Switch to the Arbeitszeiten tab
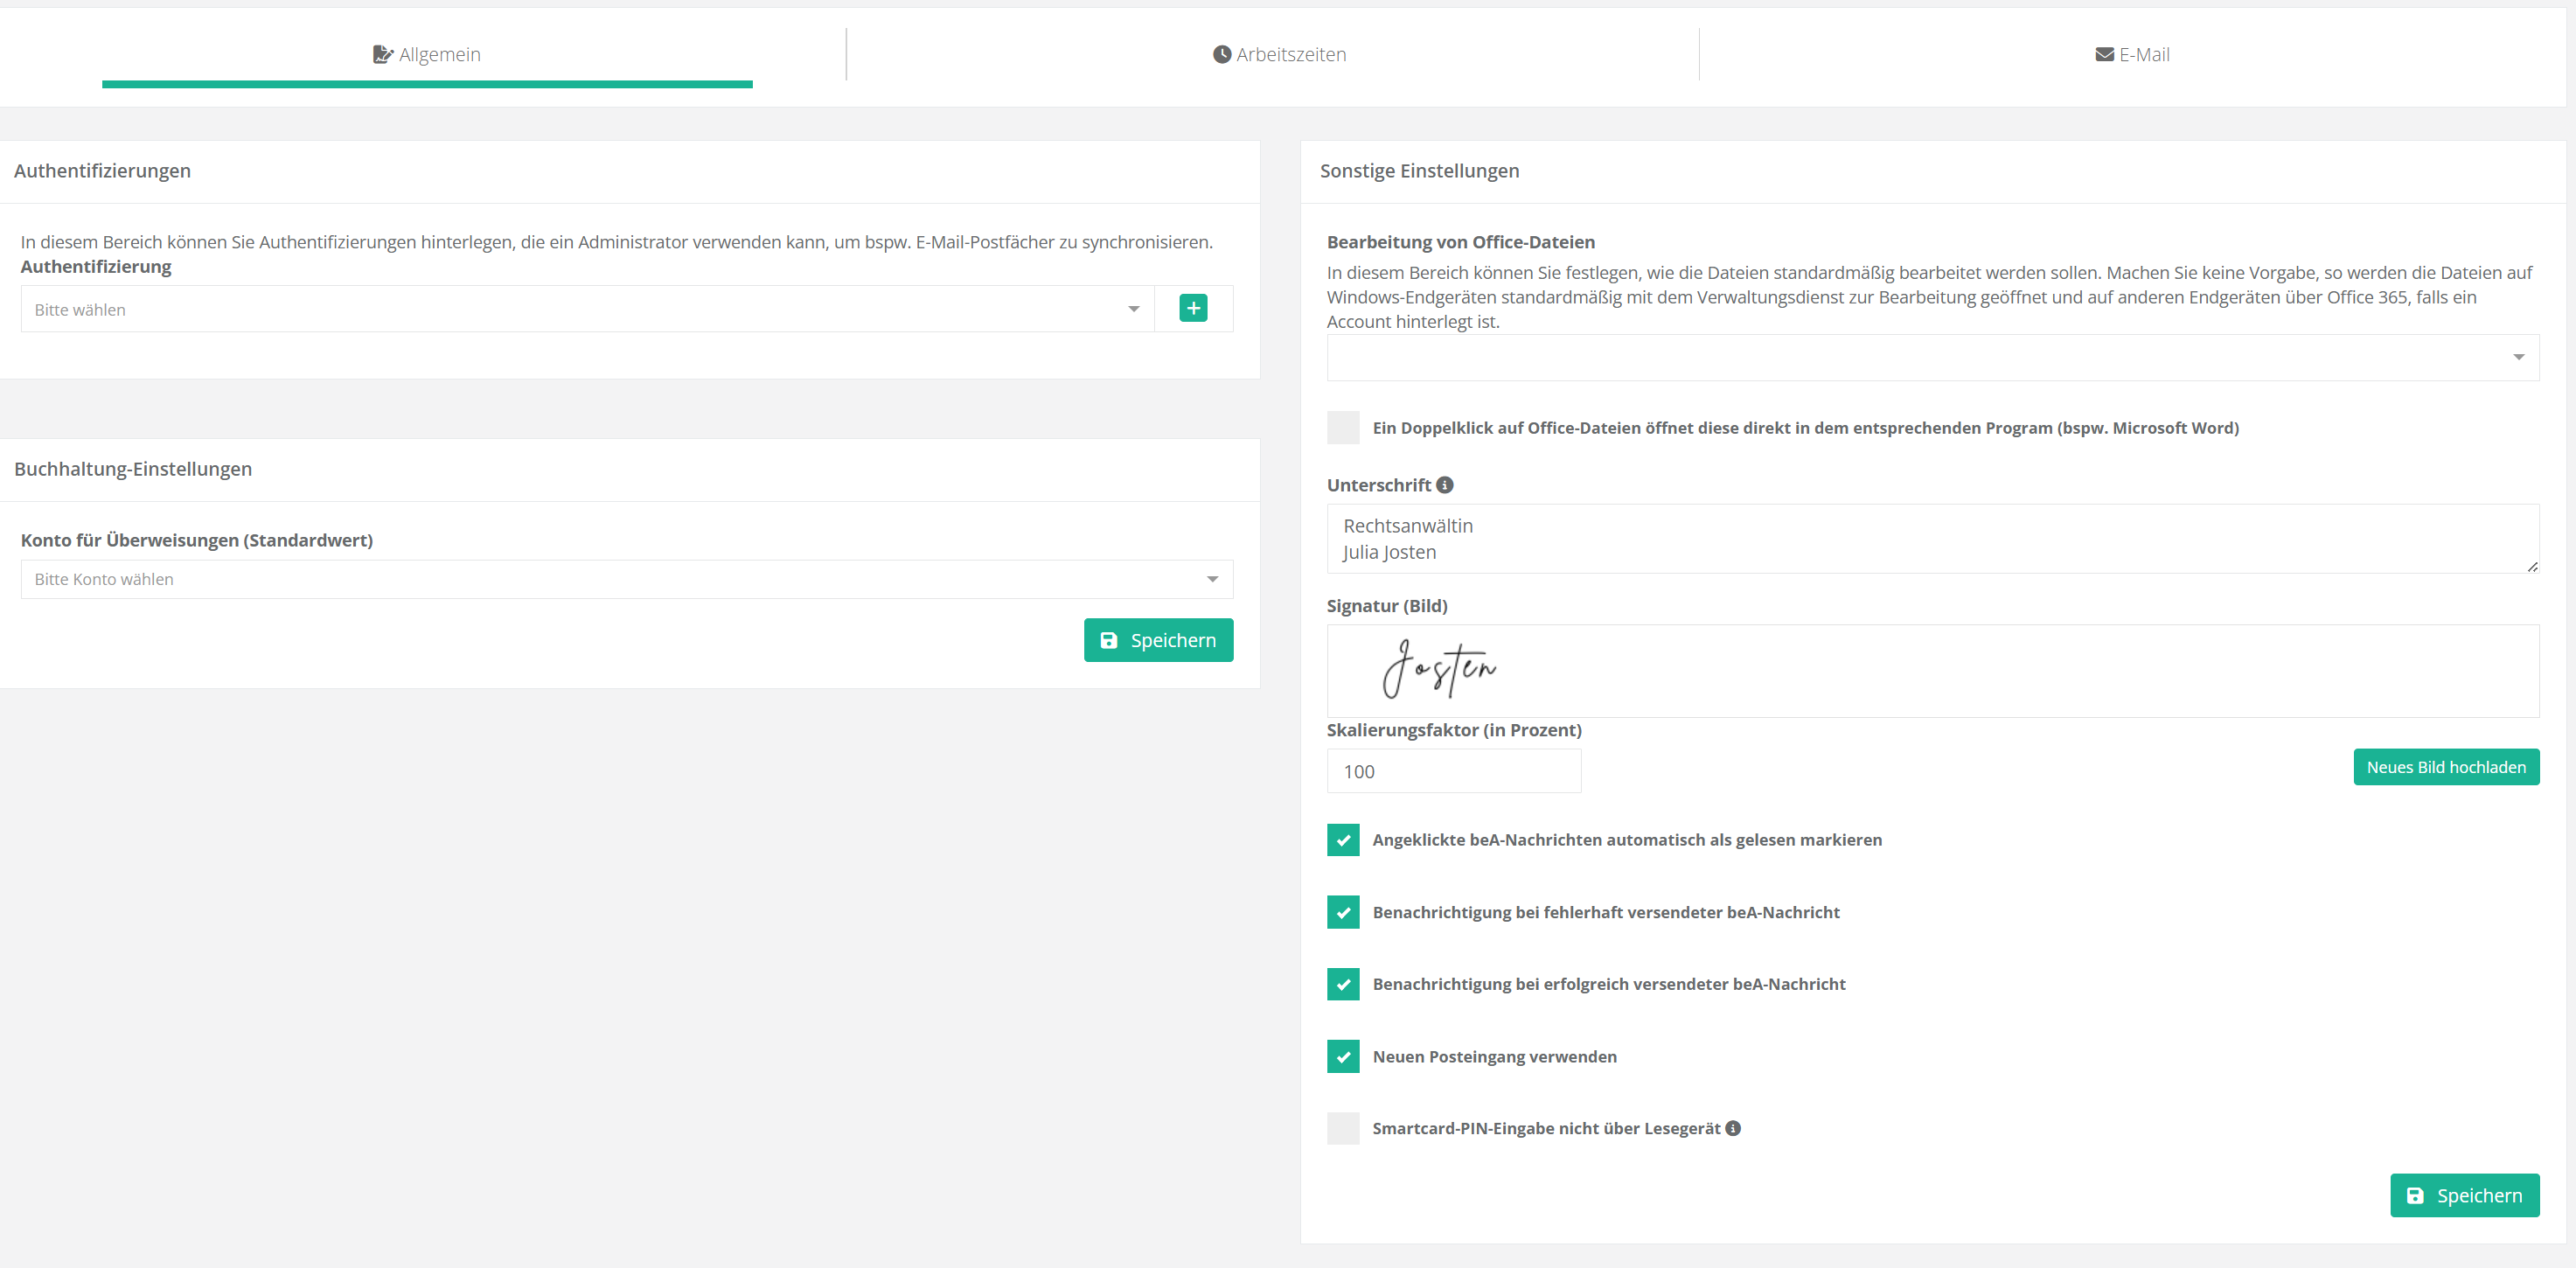Viewport: 2576px width, 1268px height. (x=1279, y=54)
